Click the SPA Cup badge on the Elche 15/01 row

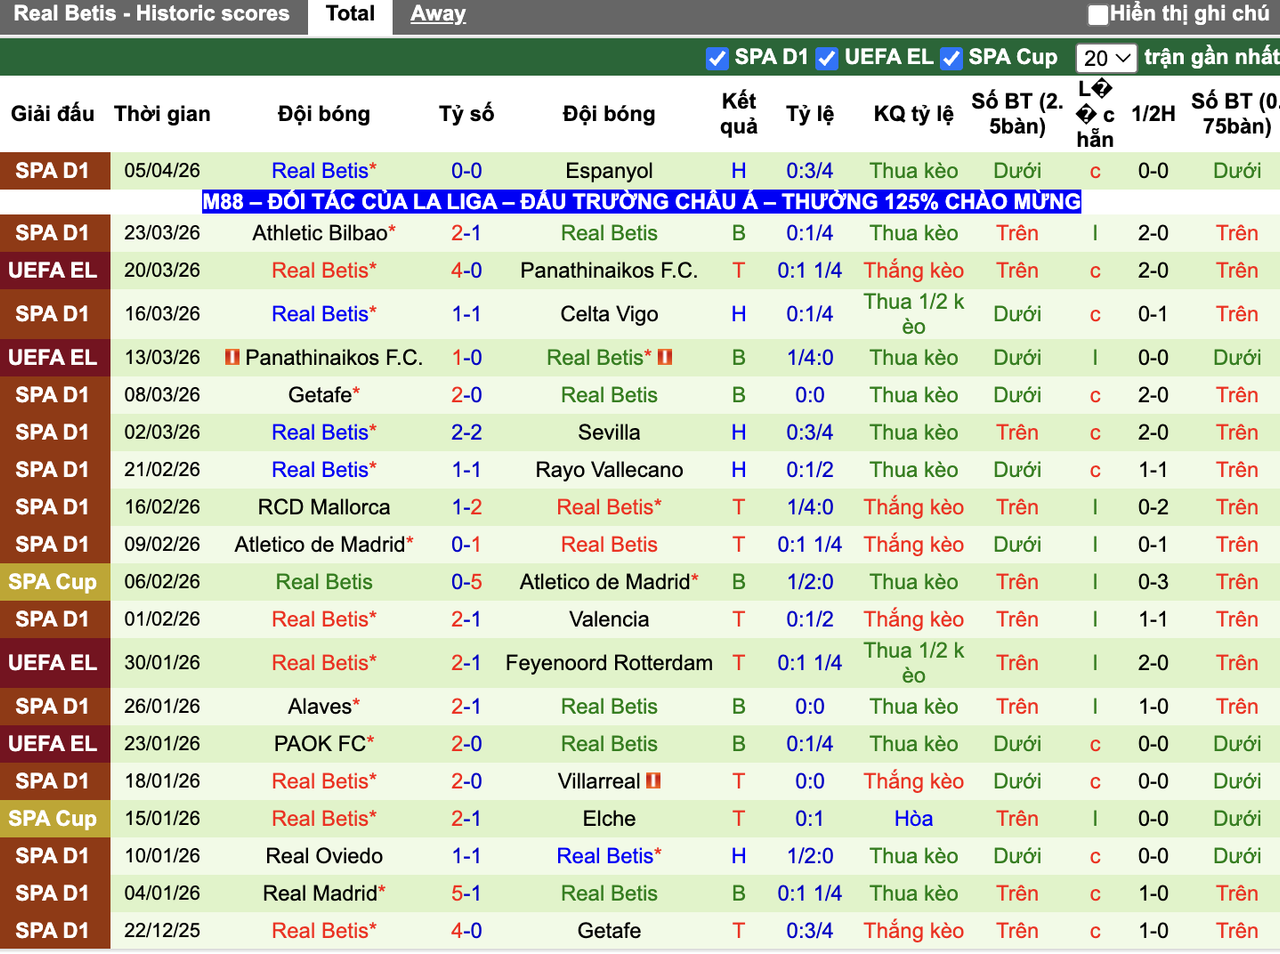pos(55,818)
